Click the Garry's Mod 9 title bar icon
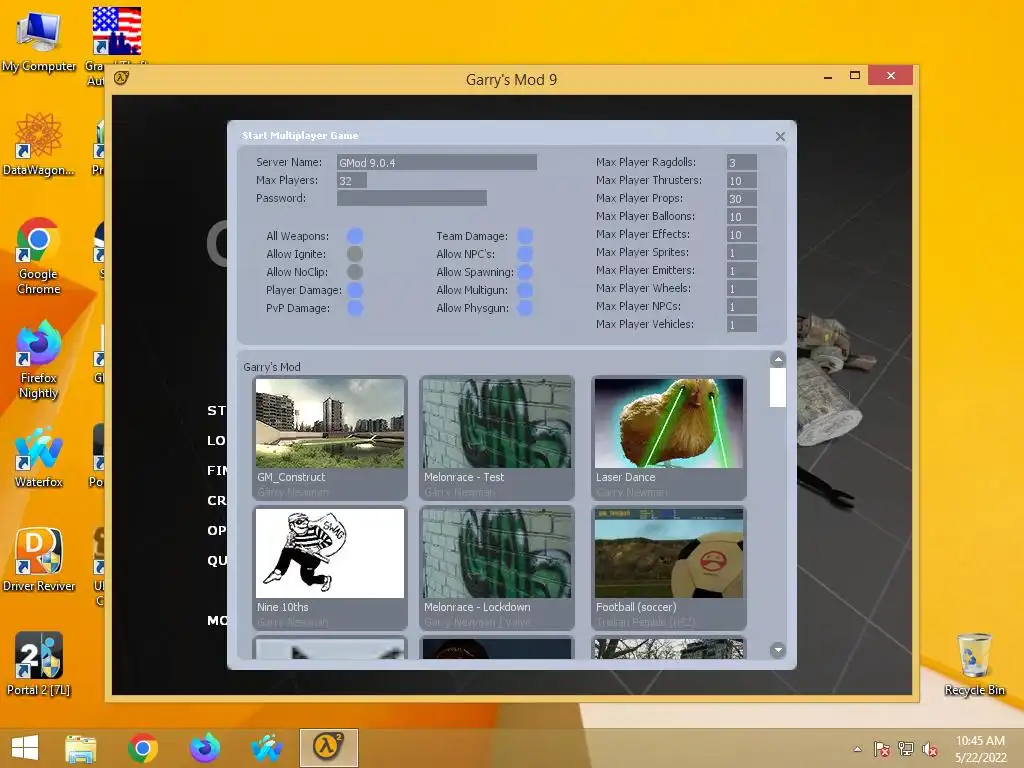1024x768 pixels. [x=121, y=78]
